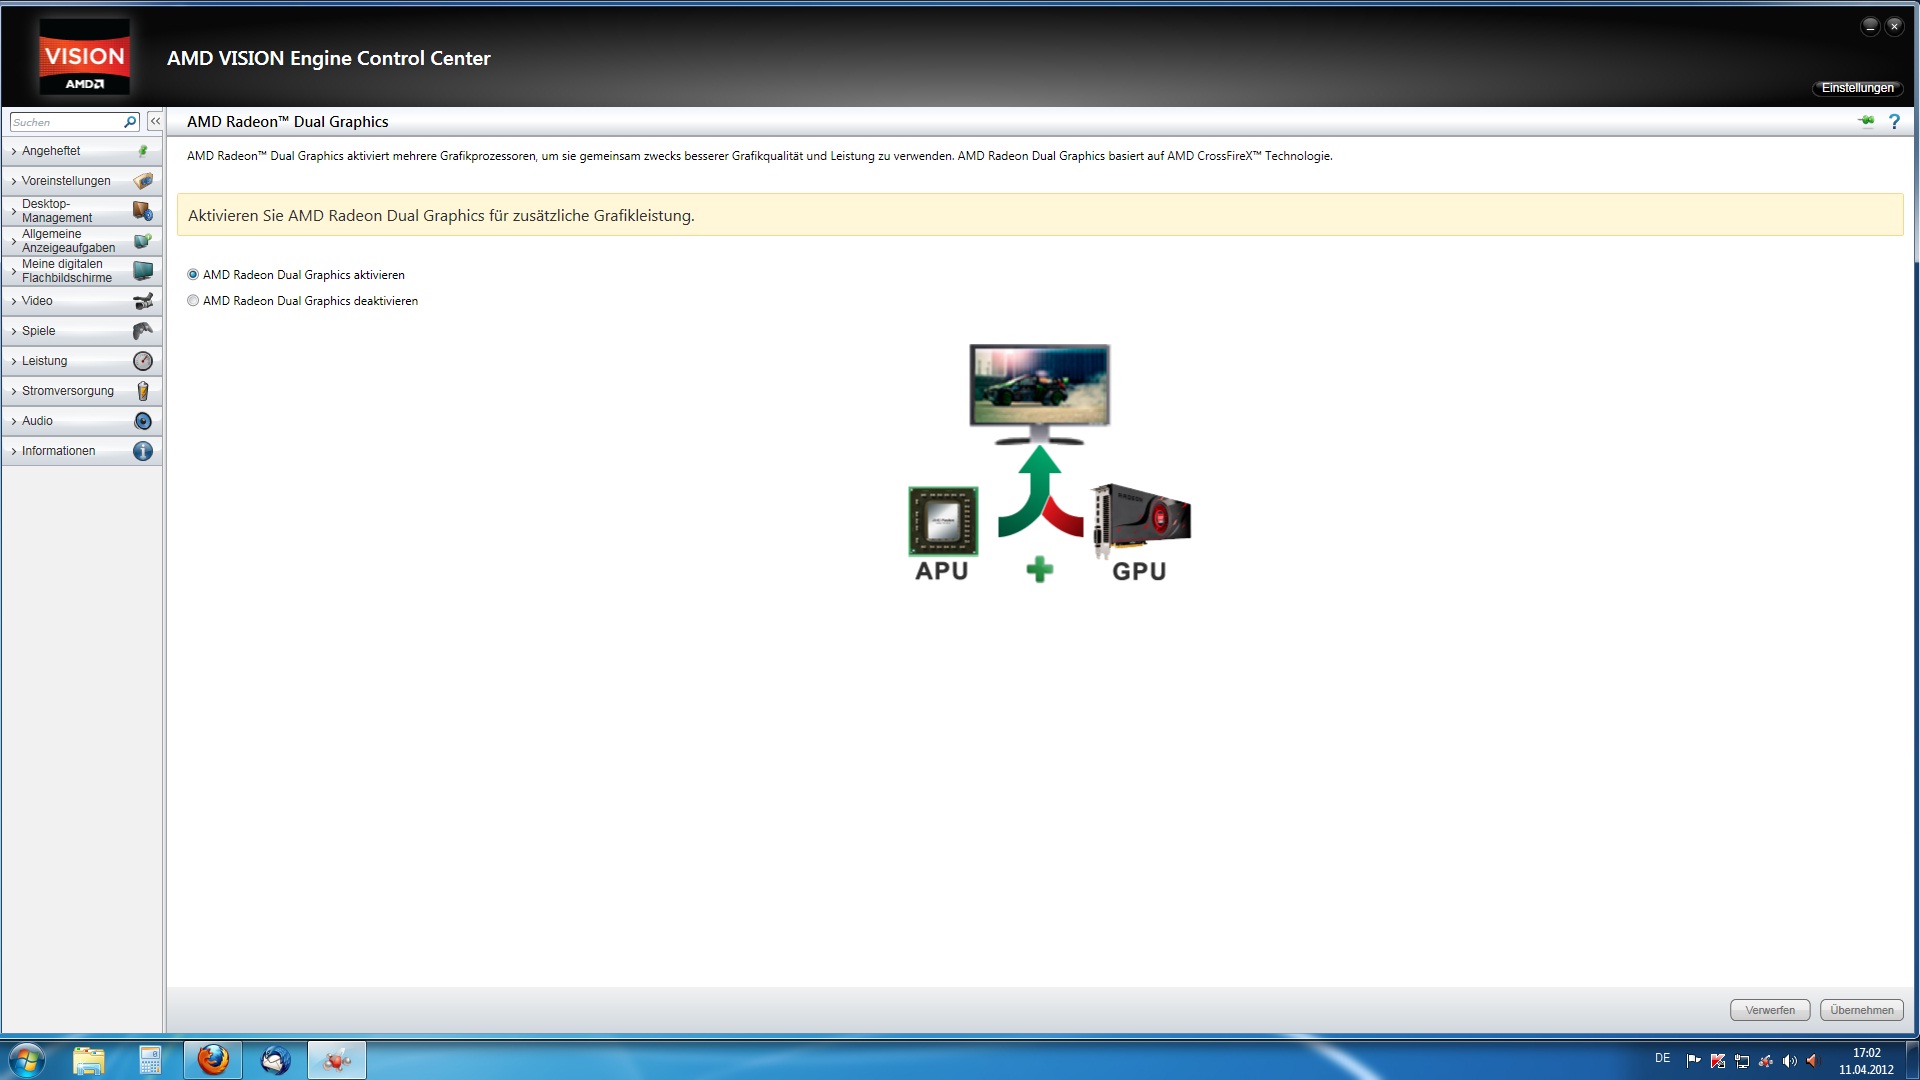Open help with the question mark icon

coord(1894,121)
